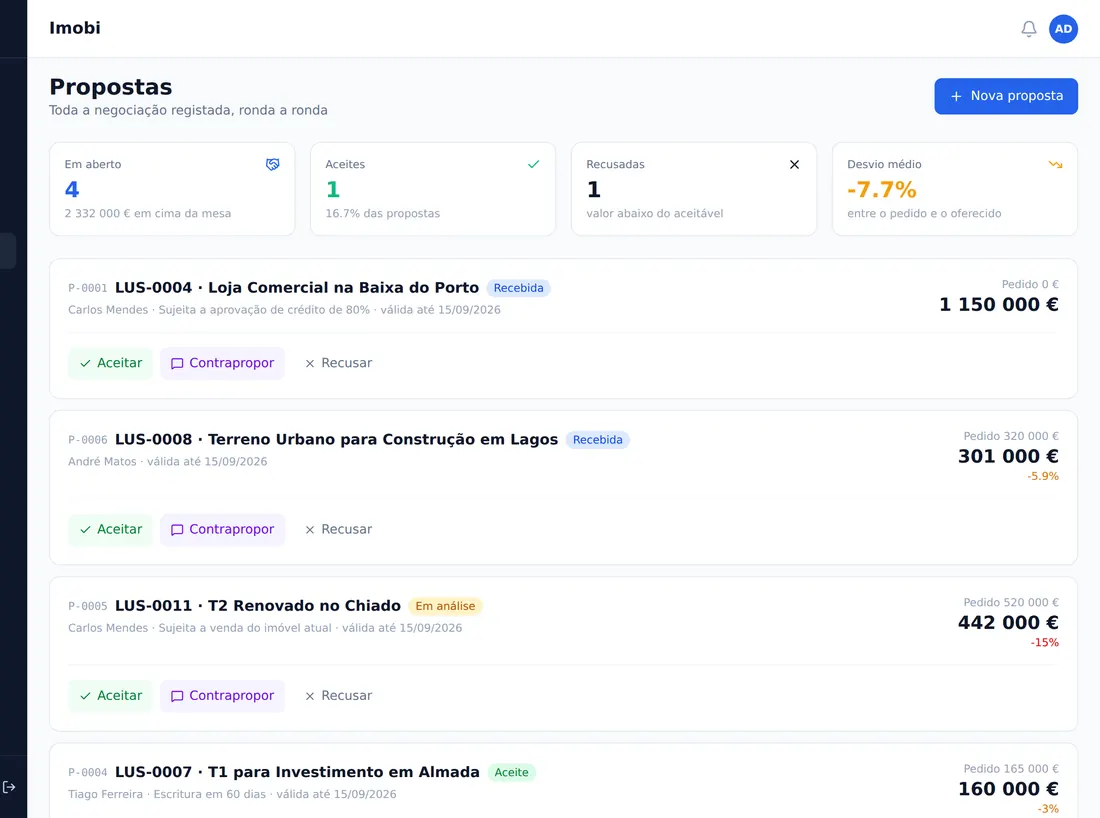1100x818 pixels.
Task: Refuse the P-0005 T2 Chiado proposal
Action: pyautogui.click(x=338, y=696)
